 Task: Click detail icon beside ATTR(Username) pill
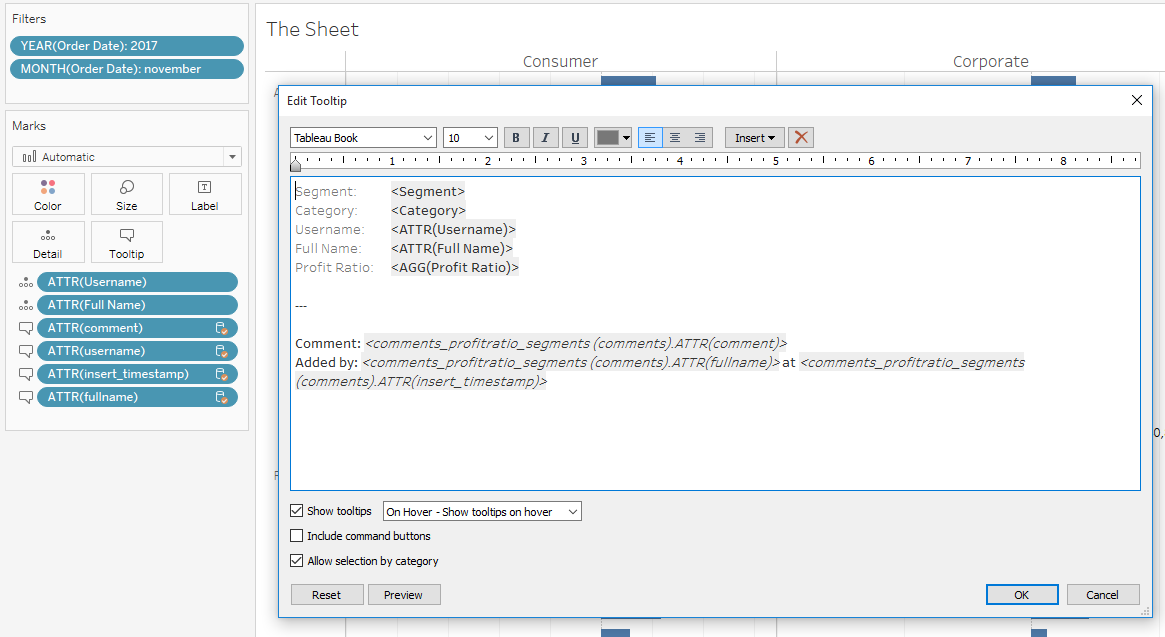[x=25, y=282]
